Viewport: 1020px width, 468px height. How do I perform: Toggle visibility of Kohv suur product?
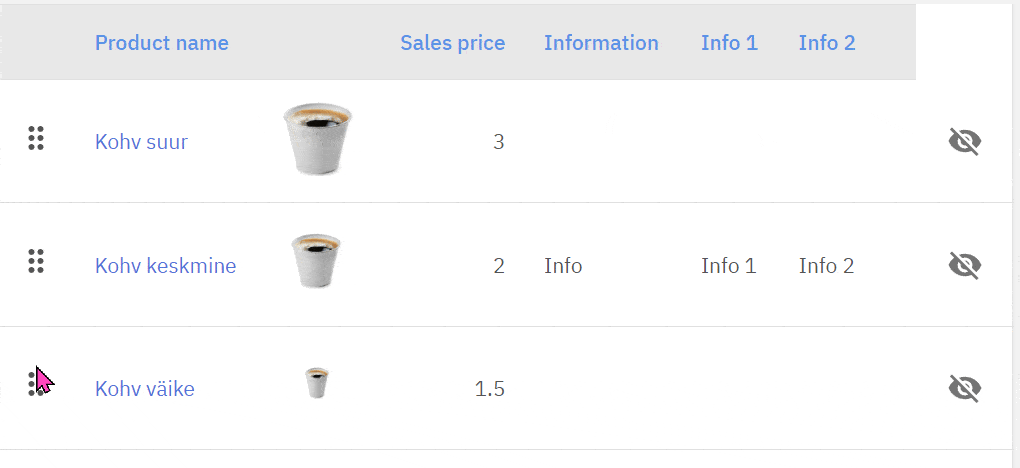(x=964, y=142)
